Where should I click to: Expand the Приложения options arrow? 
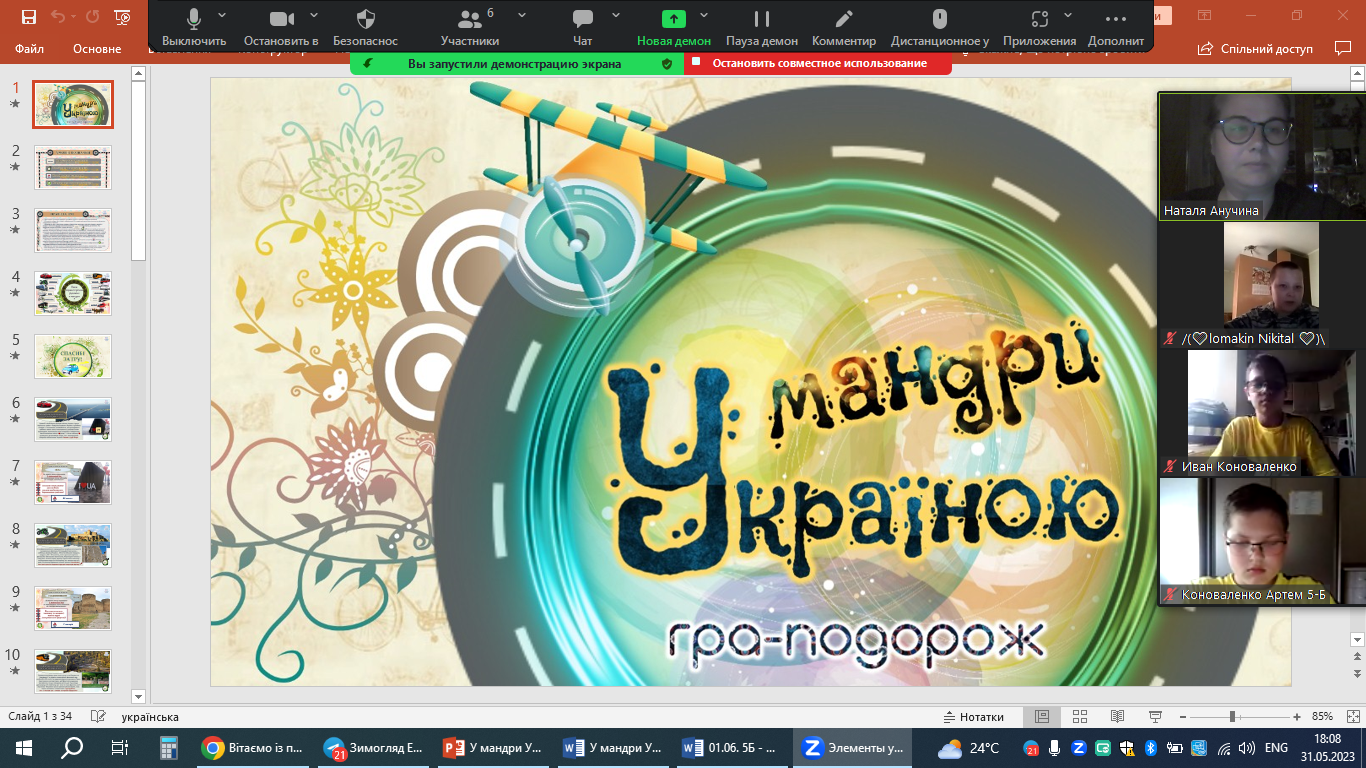point(1068,15)
